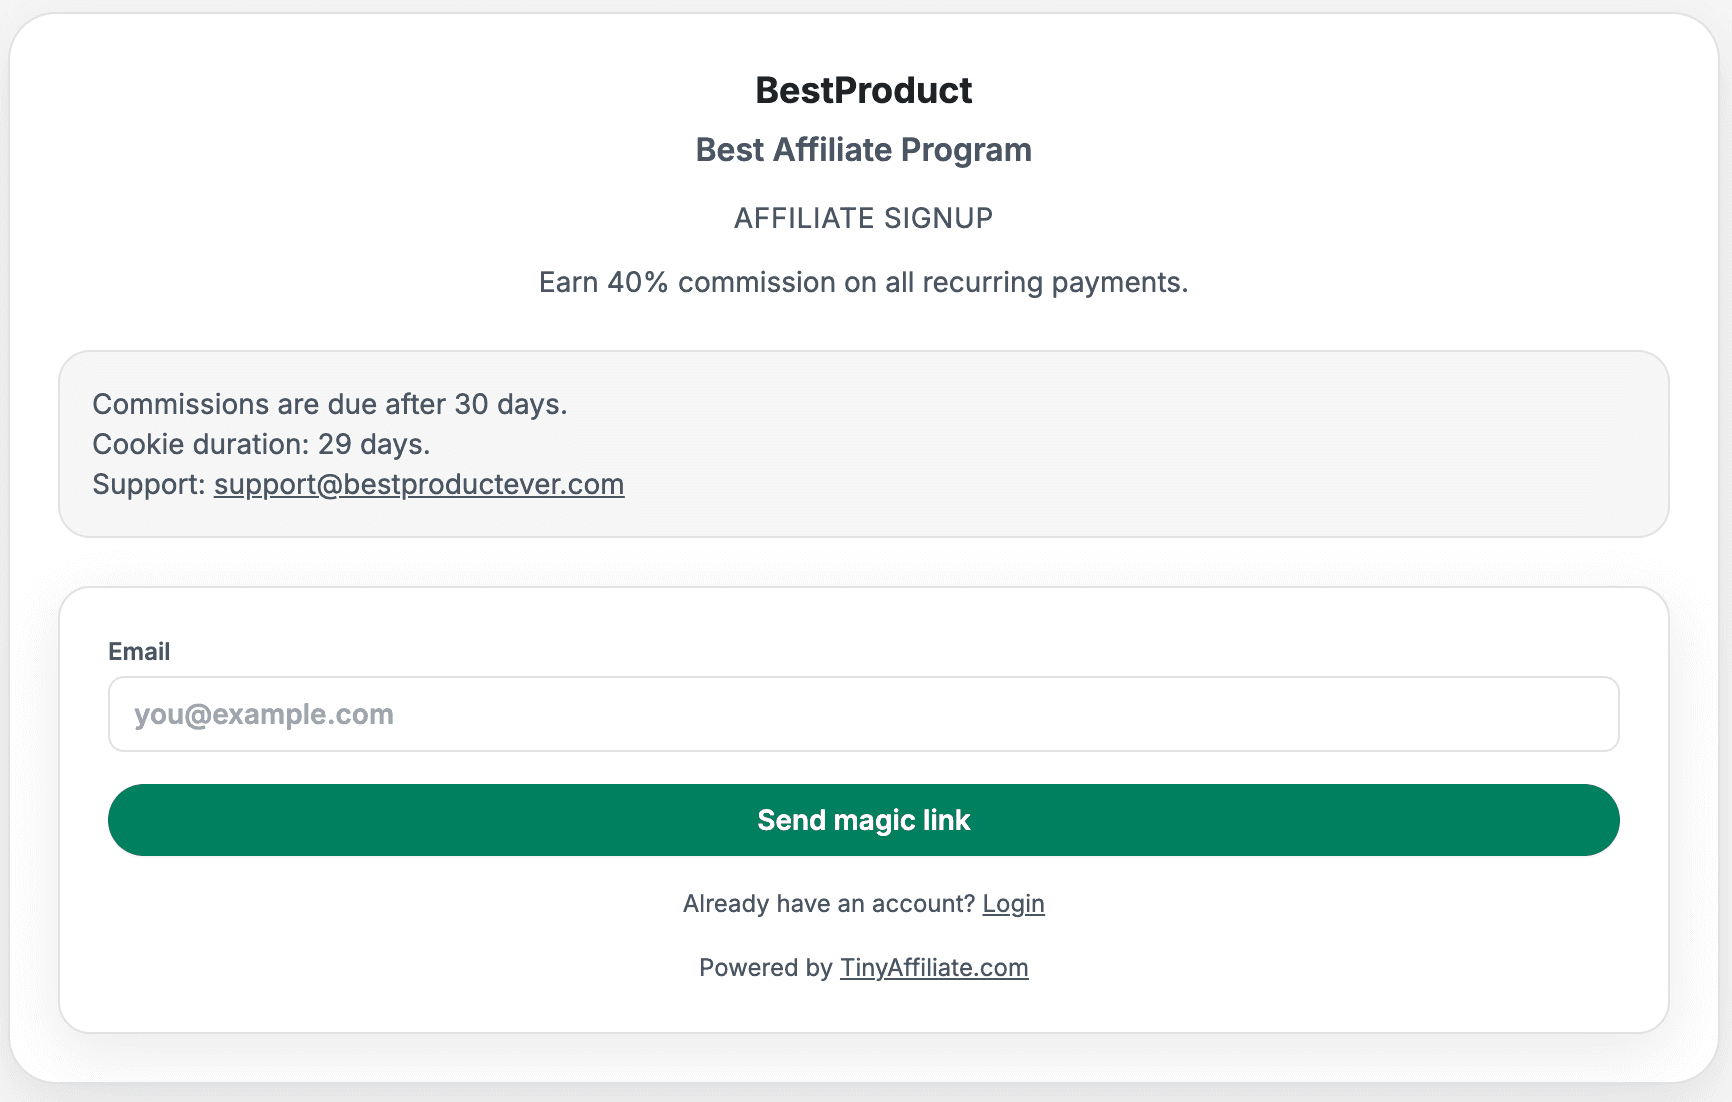Screen dimensions: 1732x1102
Task: Click inside the email address field
Action: click(x=863, y=714)
